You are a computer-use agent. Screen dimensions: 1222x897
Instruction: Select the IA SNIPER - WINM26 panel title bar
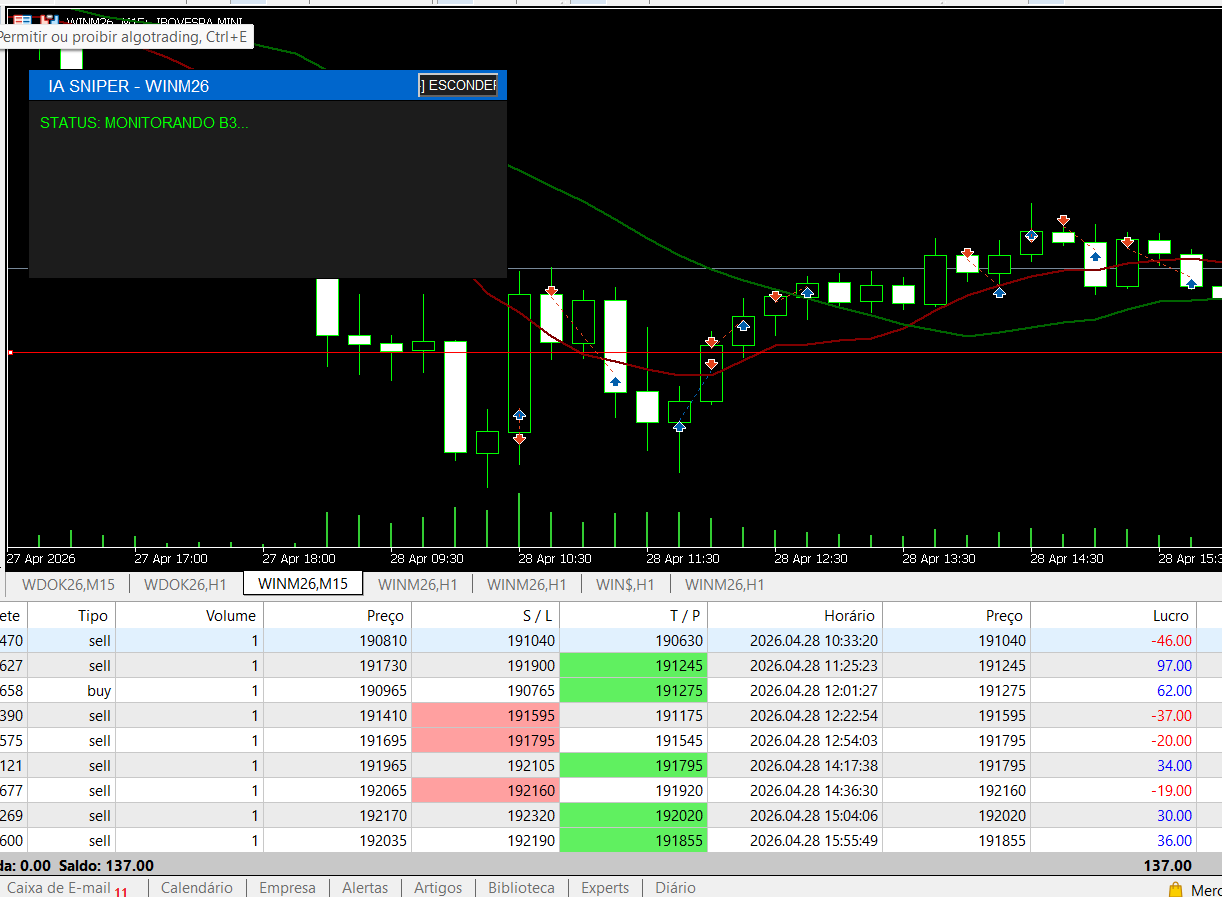(268, 85)
